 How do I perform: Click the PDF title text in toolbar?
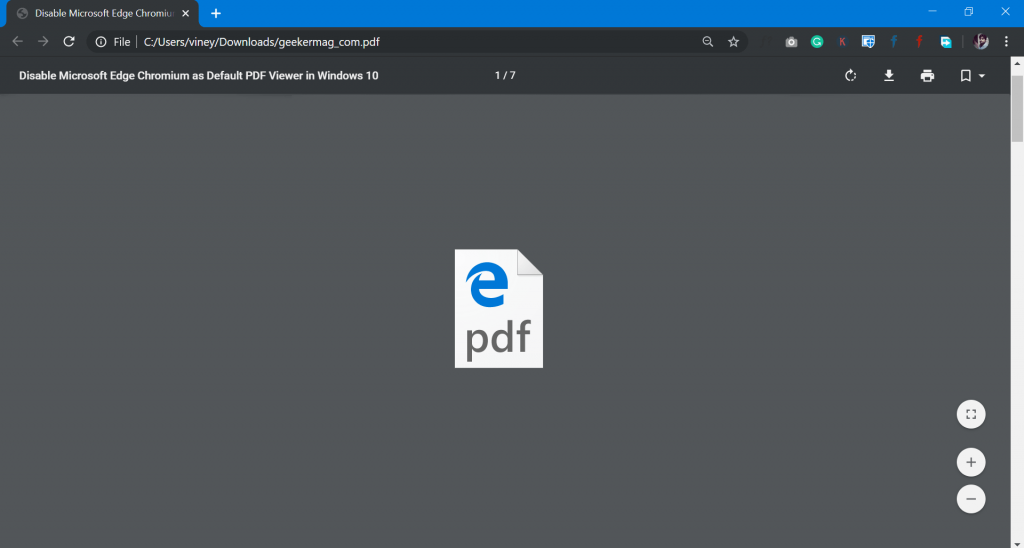click(199, 76)
